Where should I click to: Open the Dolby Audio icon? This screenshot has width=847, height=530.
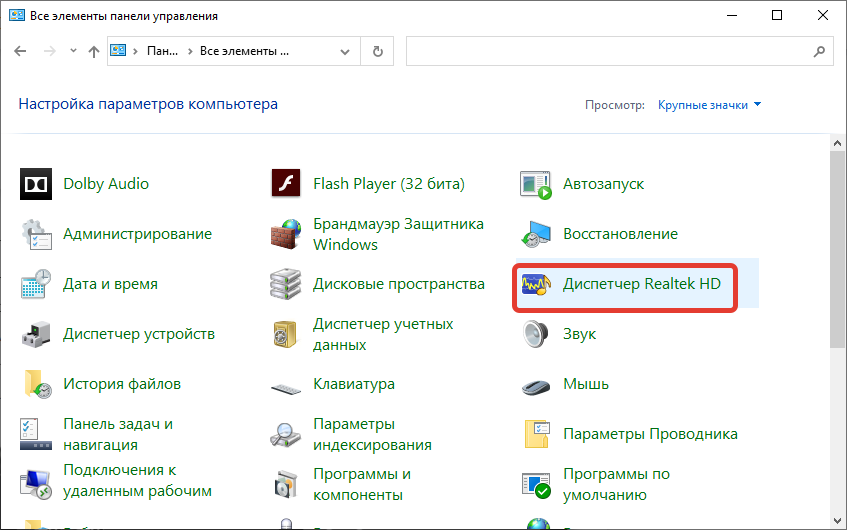[x=36, y=184]
